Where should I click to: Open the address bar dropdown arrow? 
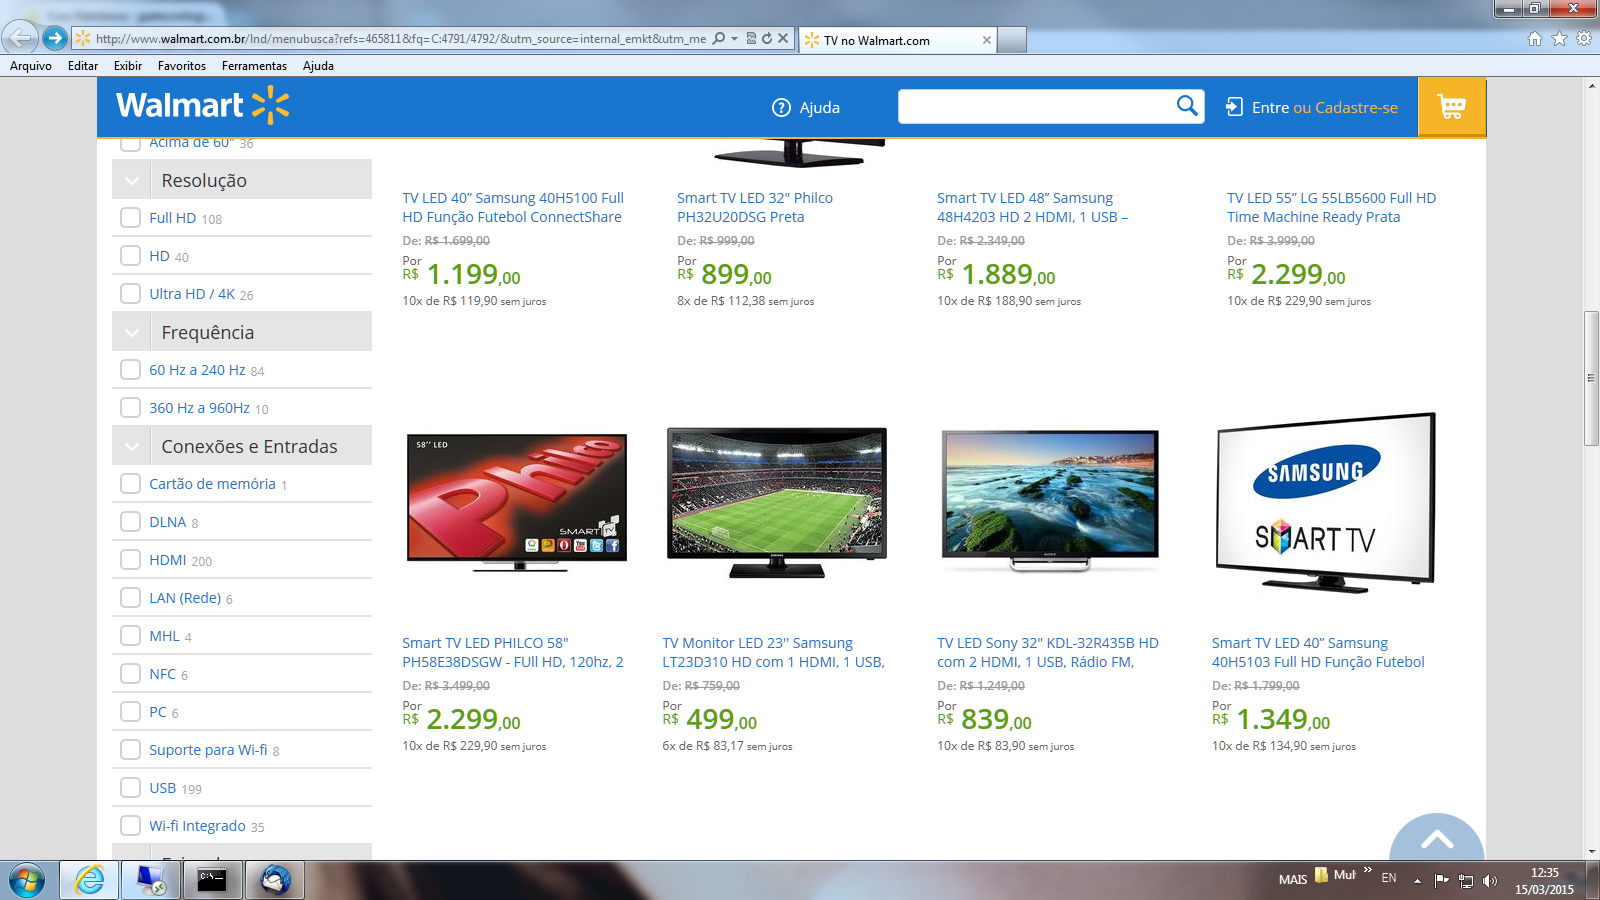735,39
